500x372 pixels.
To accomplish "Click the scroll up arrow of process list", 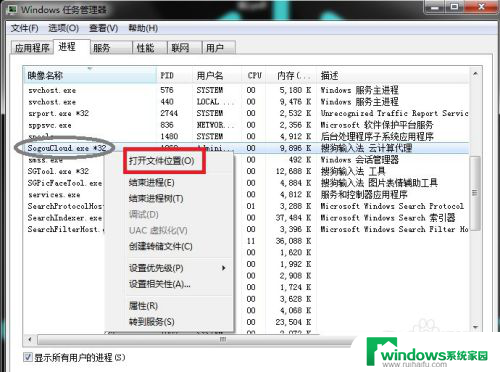I will [x=475, y=73].
